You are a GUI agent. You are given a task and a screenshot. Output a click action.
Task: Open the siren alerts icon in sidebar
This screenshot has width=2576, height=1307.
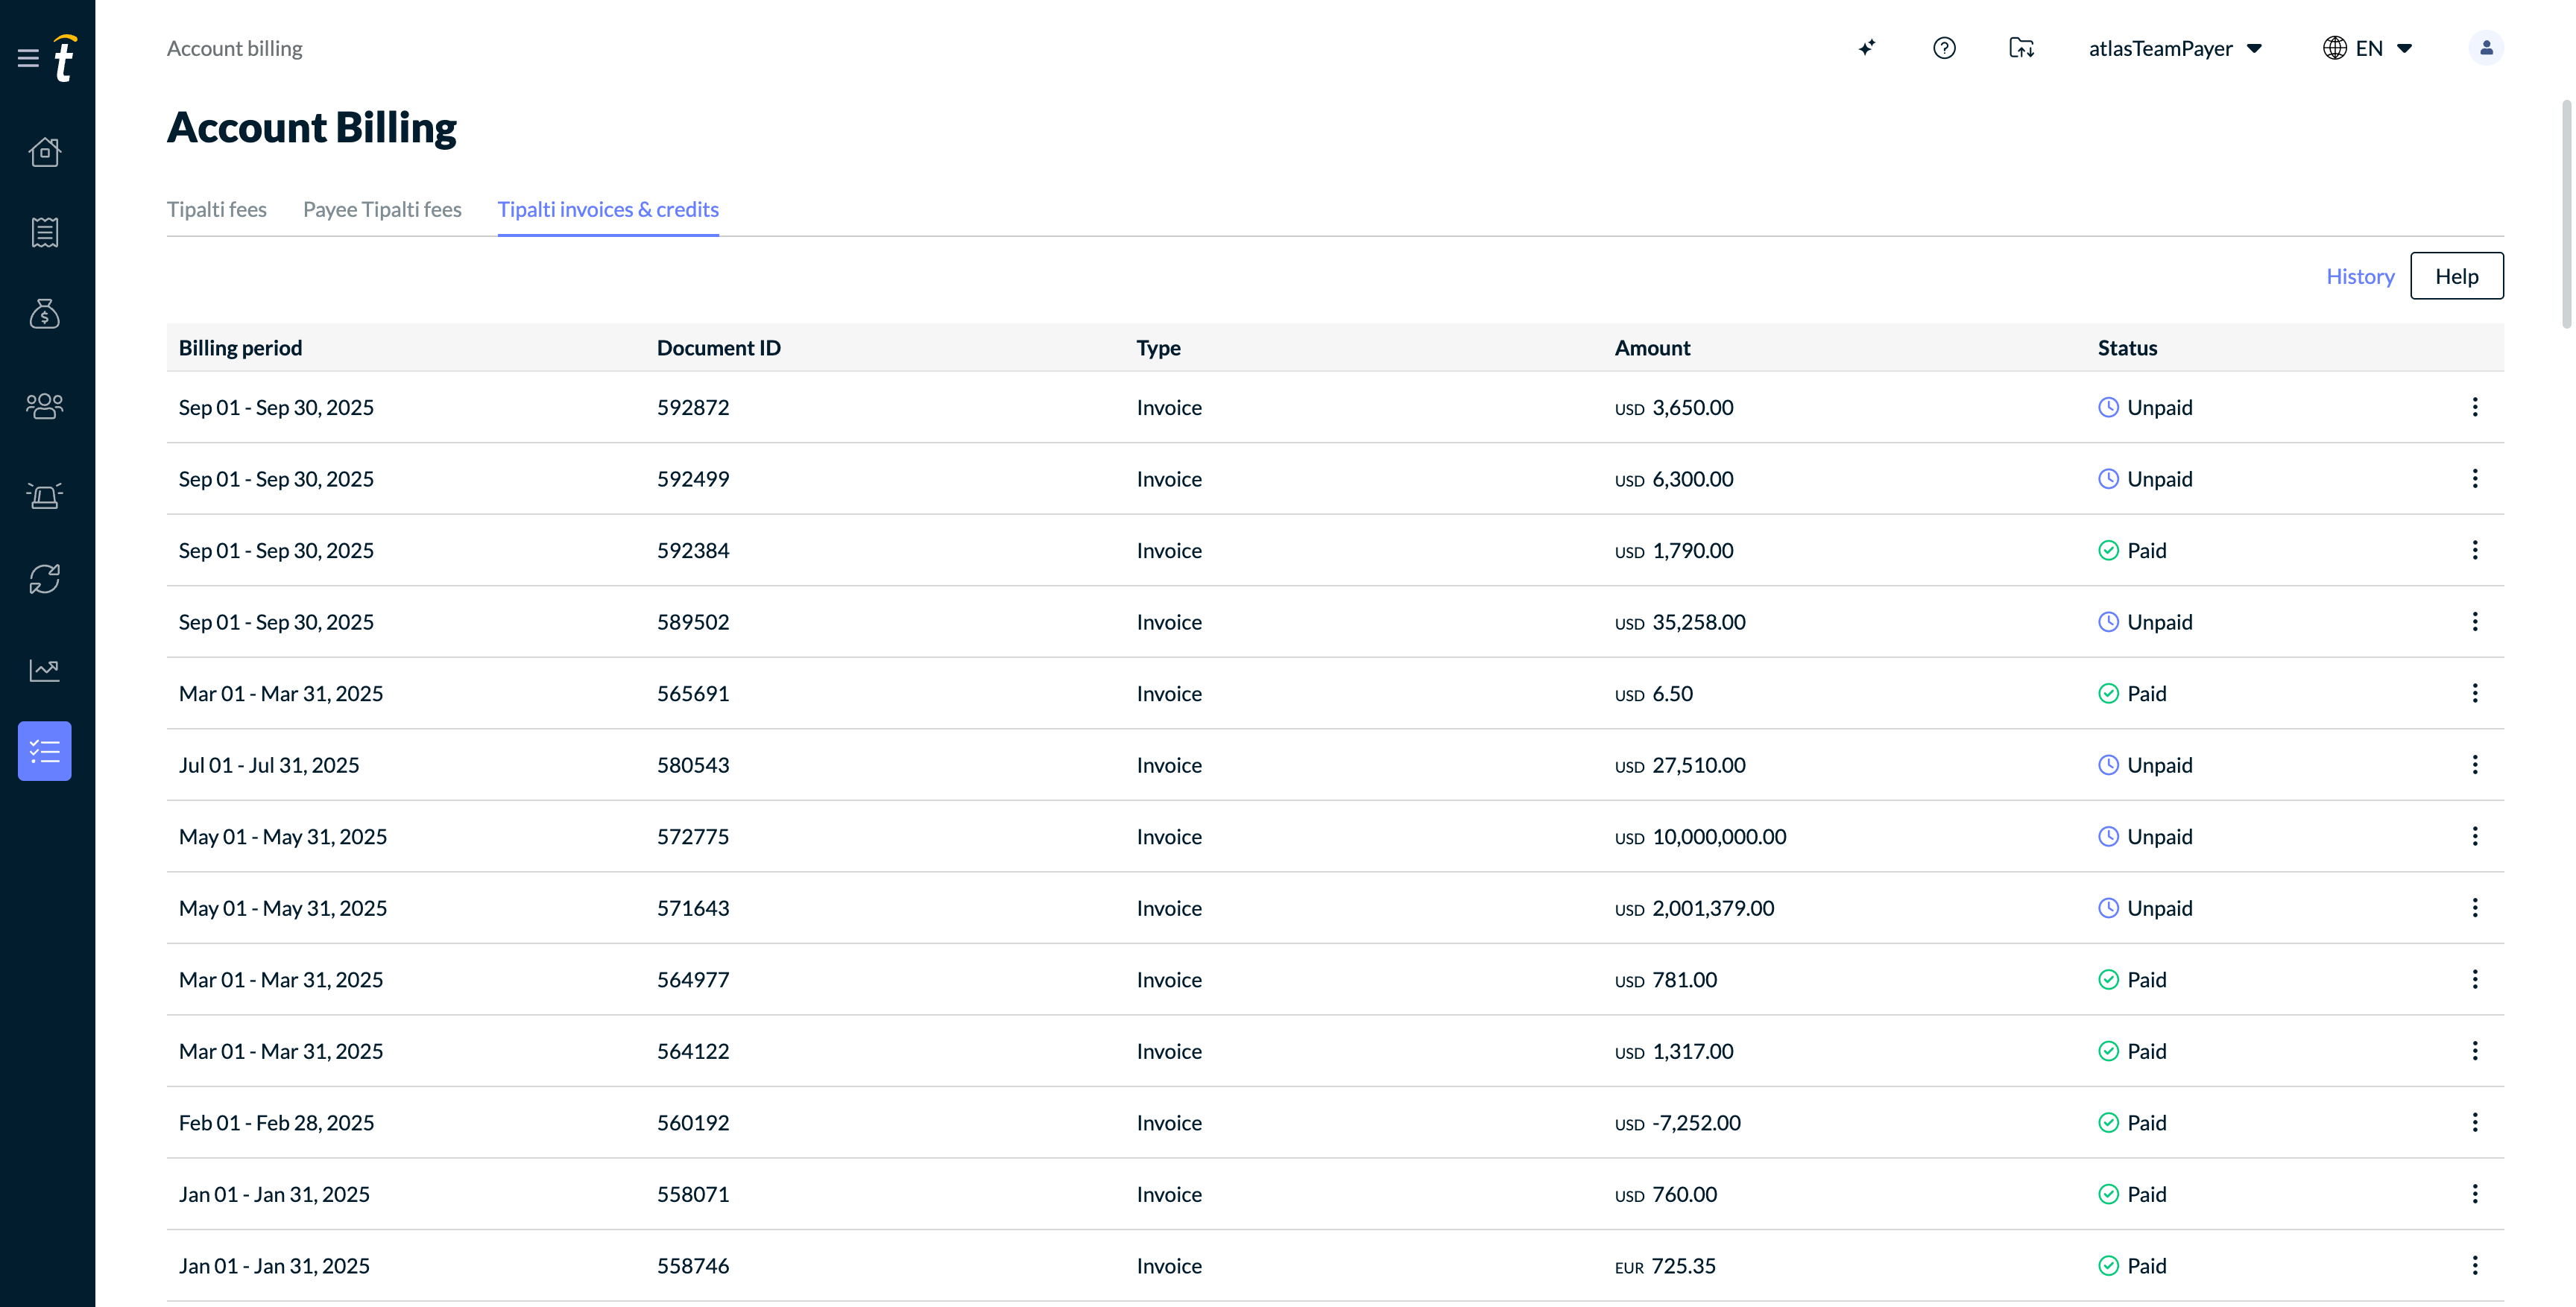pos(45,495)
